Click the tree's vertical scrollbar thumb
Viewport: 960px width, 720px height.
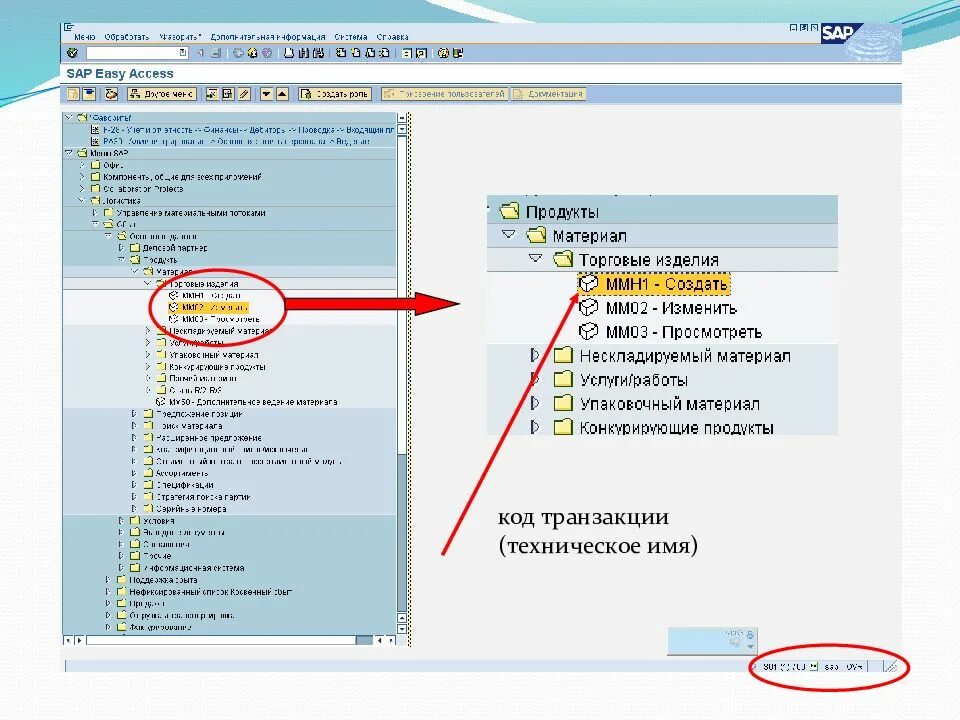coord(402,294)
